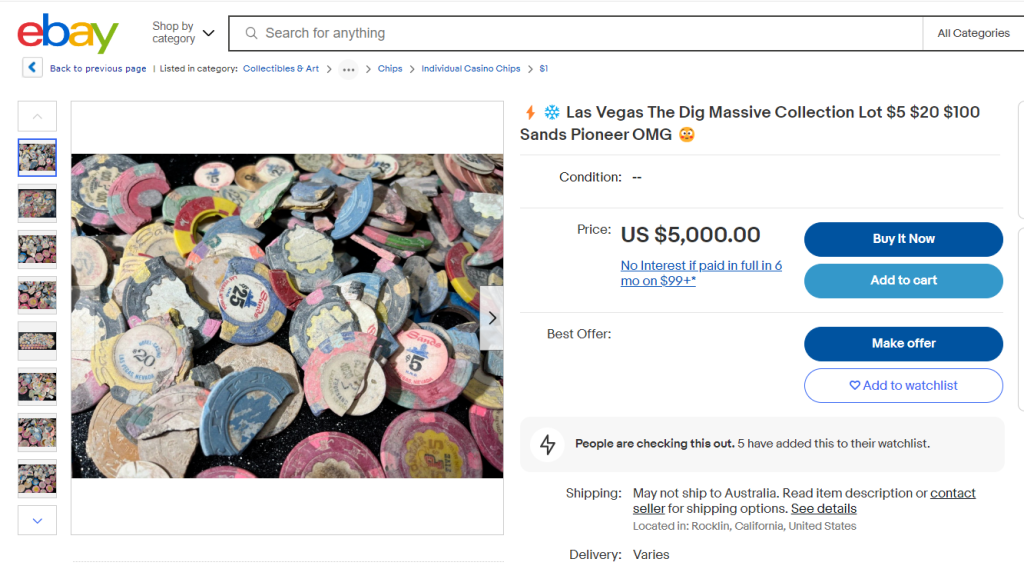The width and height of the screenshot is (1024, 569).
Task: Open the See details shipping link
Action: [x=823, y=509]
